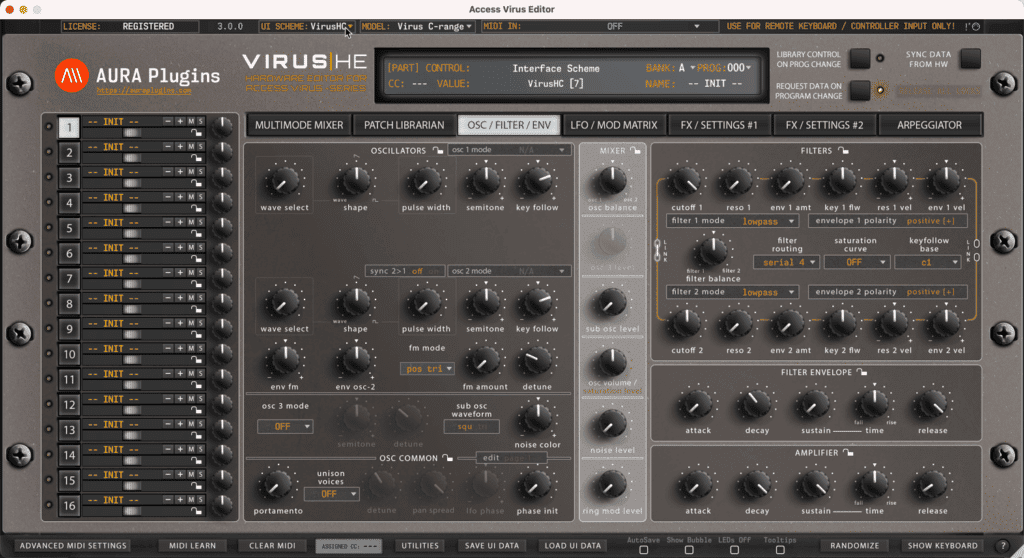Image resolution: width=1024 pixels, height=558 pixels.
Task: Switch to the Arpeggiator tab
Action: (929, 125)
